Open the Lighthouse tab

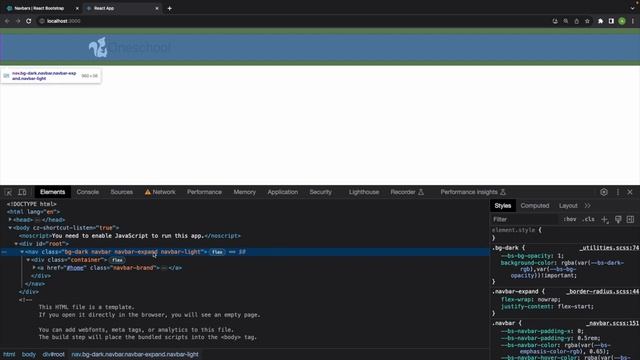click(364, 192)
